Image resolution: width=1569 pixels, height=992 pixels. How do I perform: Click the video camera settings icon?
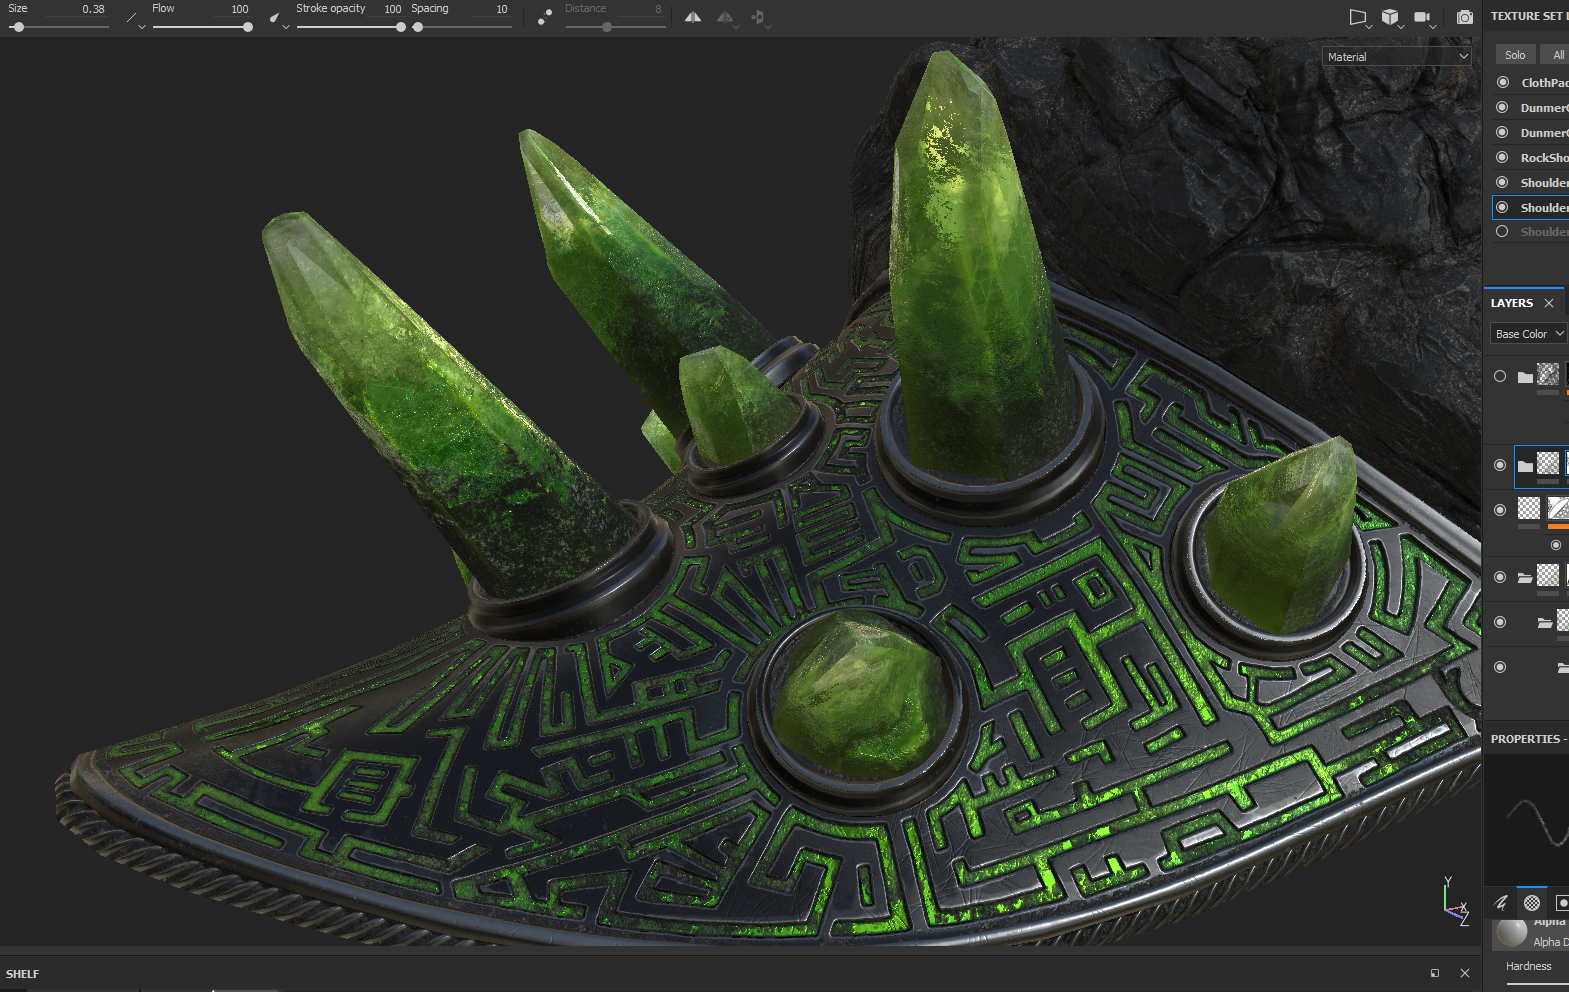click(1422, 17)
